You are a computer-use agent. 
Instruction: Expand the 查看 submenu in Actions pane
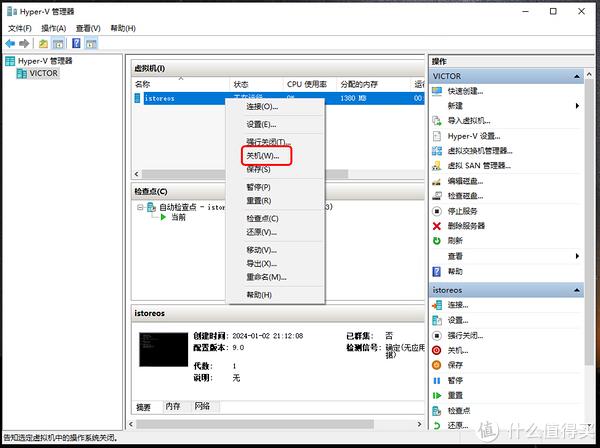pos(577,256)
